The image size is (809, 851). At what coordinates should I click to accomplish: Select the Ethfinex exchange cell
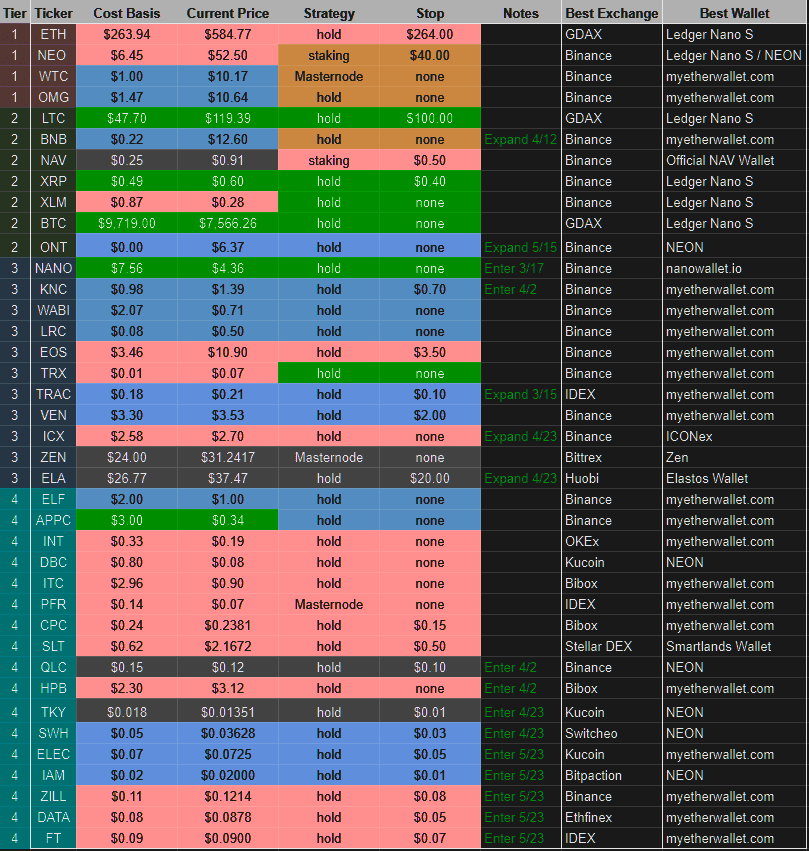611,817
